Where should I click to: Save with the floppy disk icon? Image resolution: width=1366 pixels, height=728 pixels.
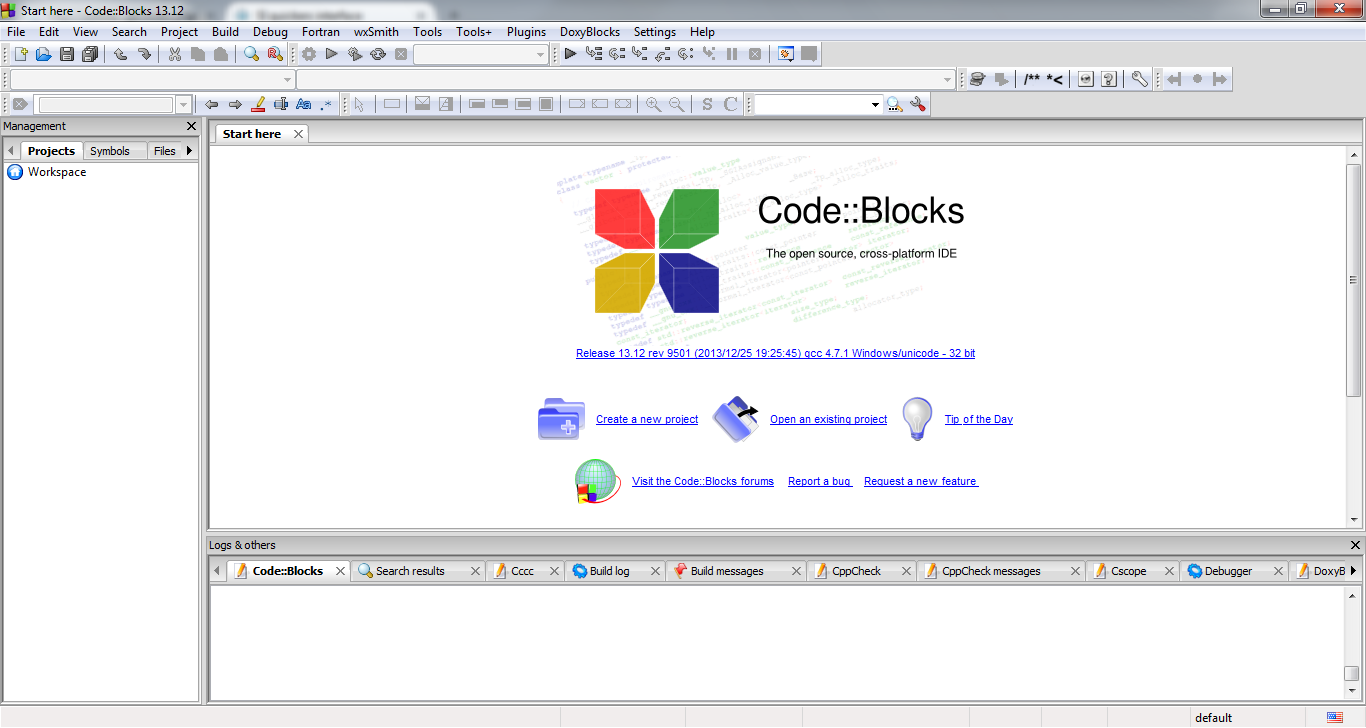click(67, 54)
